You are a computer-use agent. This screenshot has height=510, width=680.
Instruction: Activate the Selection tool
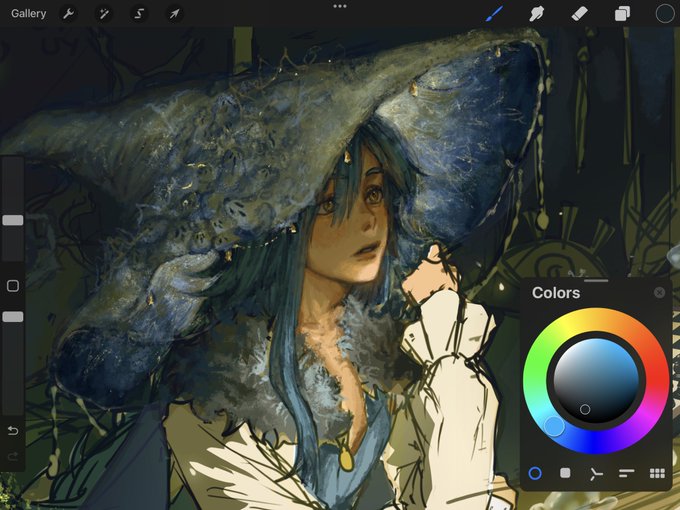(x=139, y=14)
